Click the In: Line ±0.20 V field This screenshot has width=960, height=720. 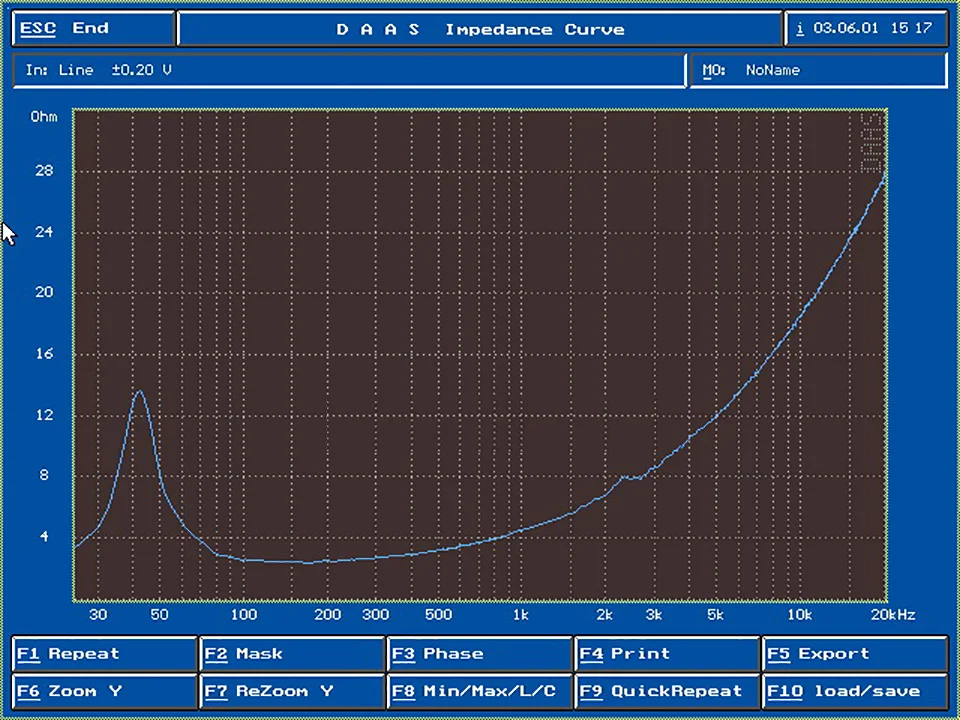click(349, 70)
